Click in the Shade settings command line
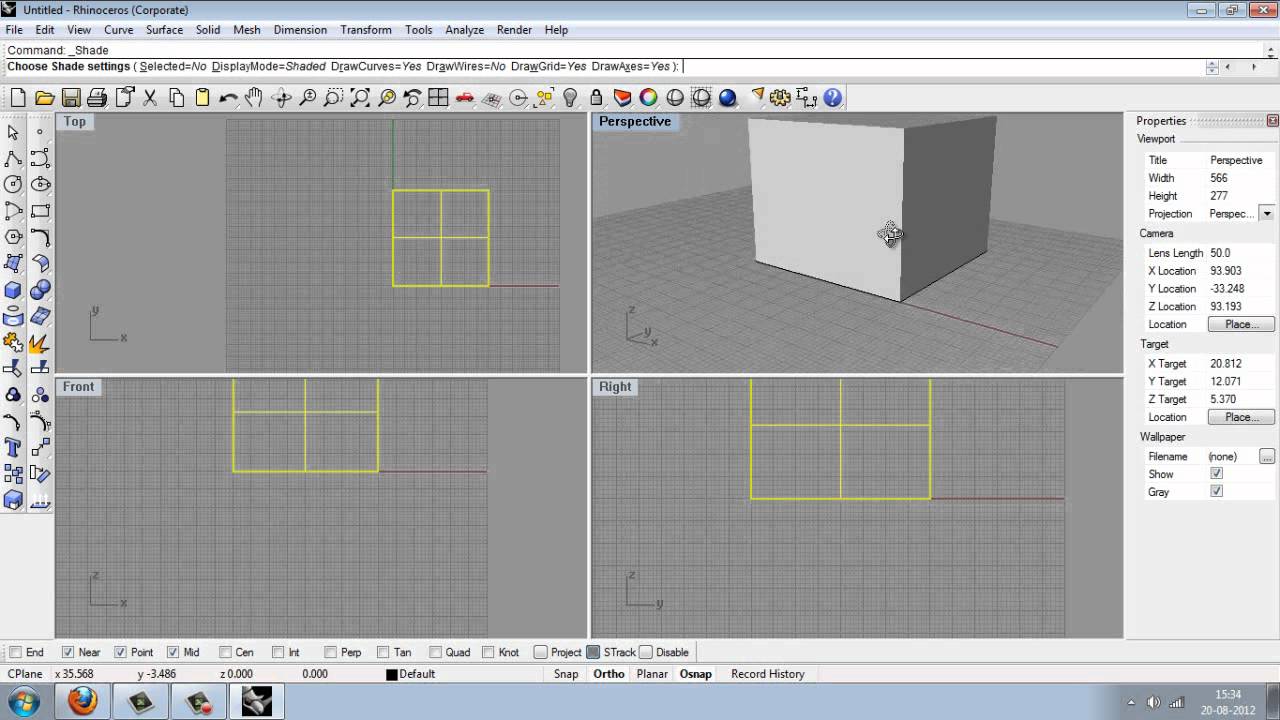Viewport: 1280px width, 720px height. coord(600,67)
